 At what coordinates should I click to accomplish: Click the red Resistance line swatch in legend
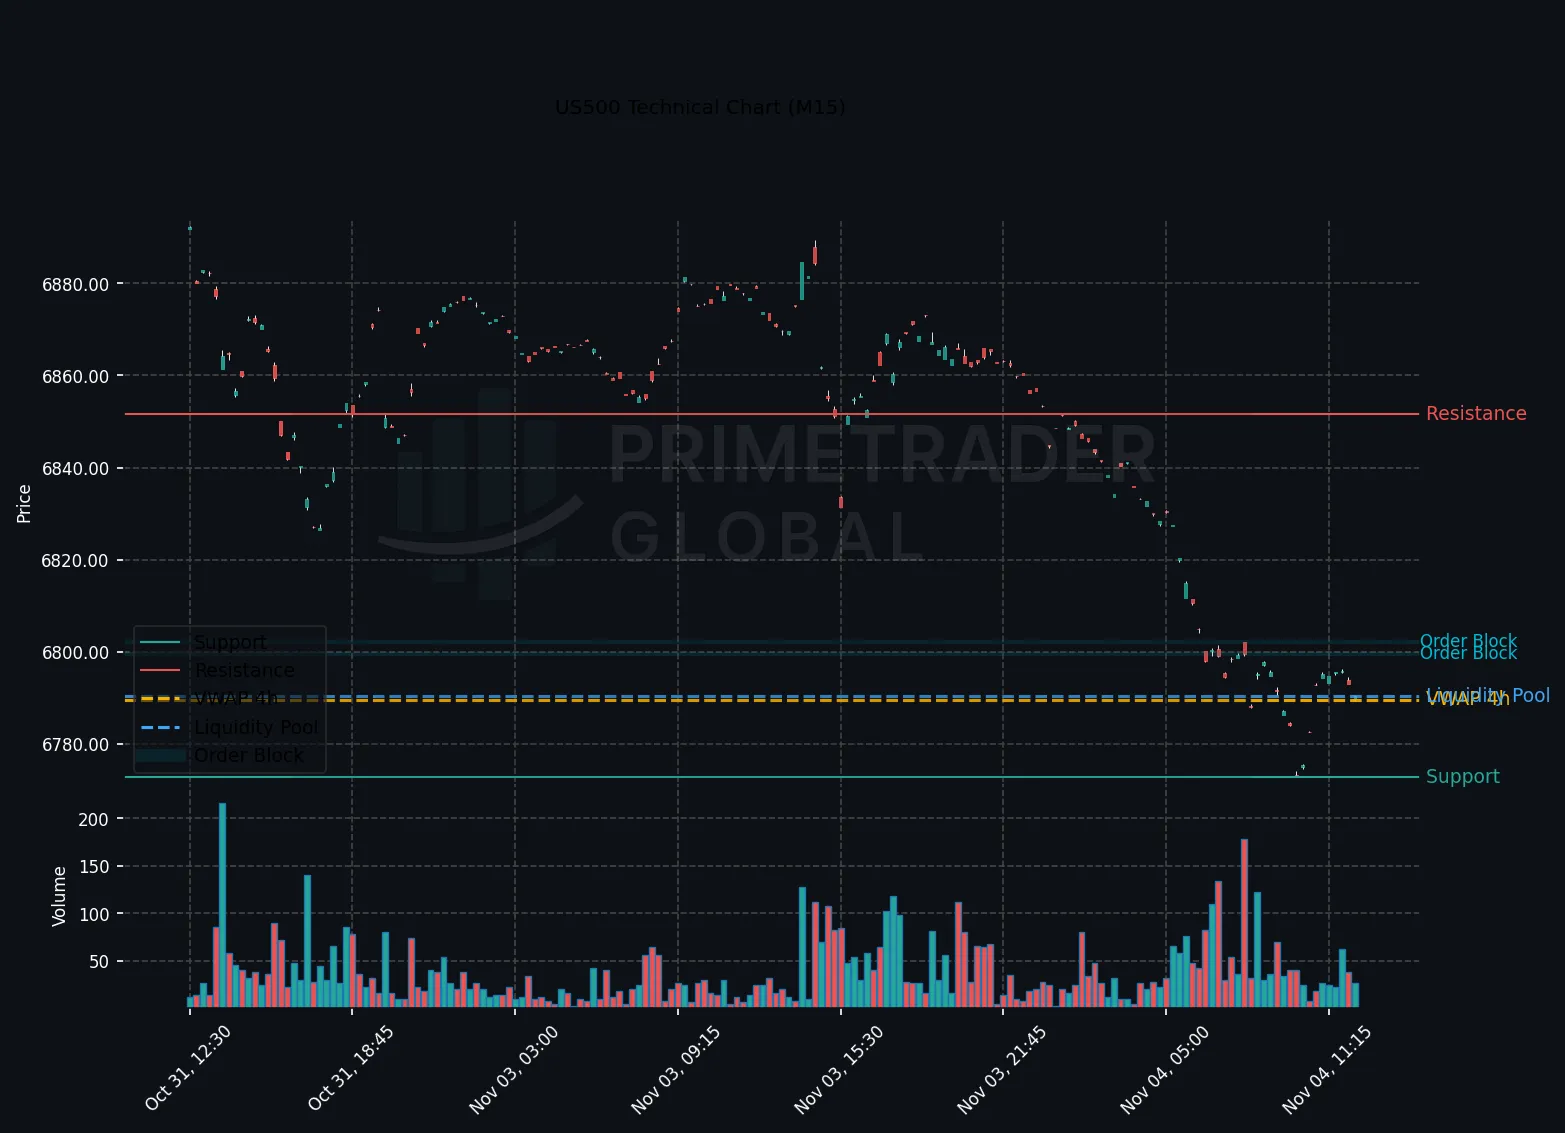(160, 670)
